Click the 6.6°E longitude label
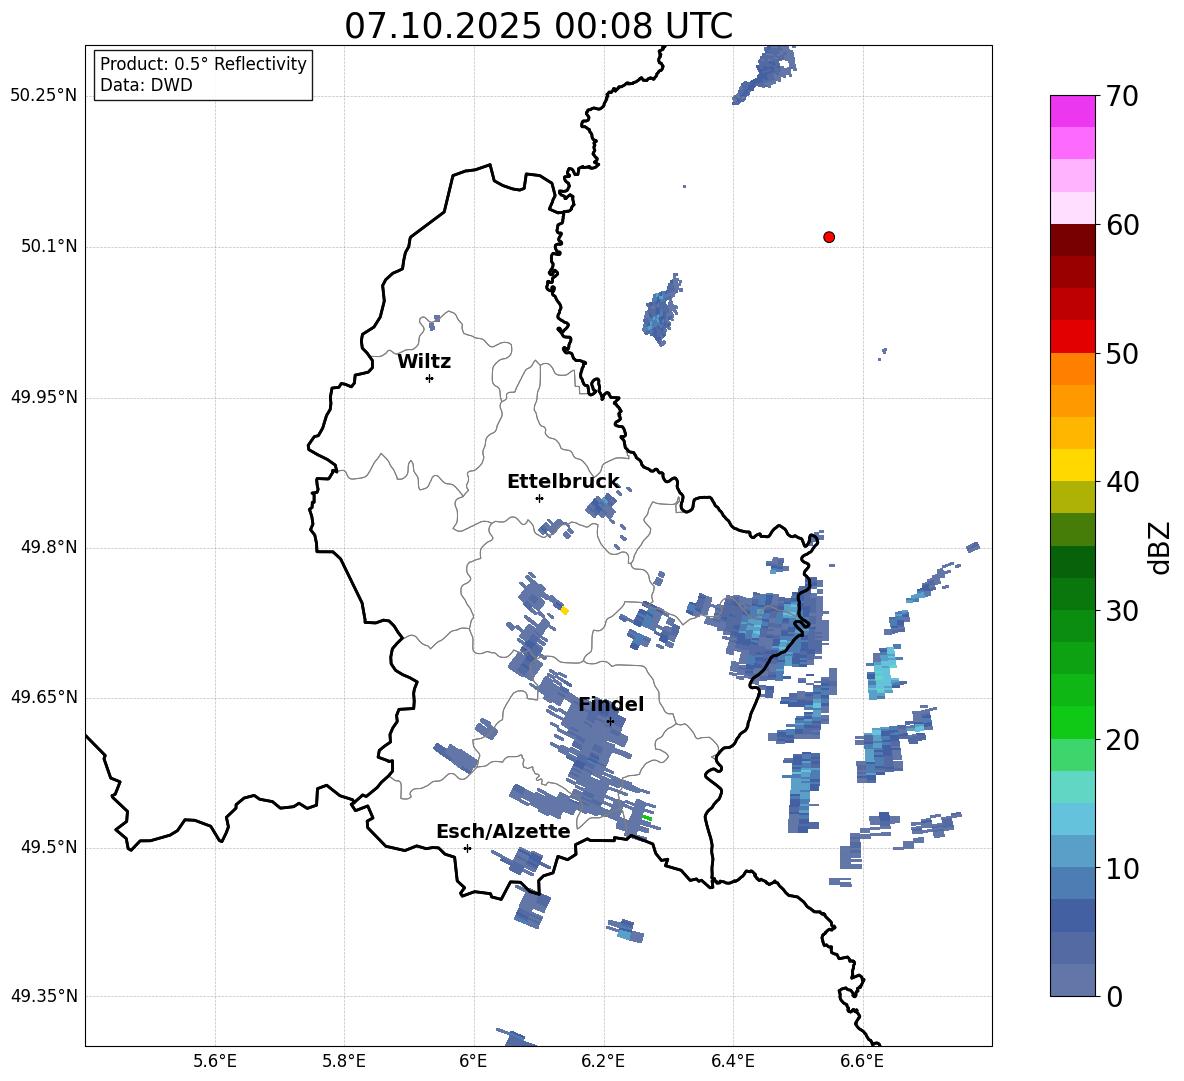The width and height of the screenshot is (1184, 1081). tap(862, 1061)
